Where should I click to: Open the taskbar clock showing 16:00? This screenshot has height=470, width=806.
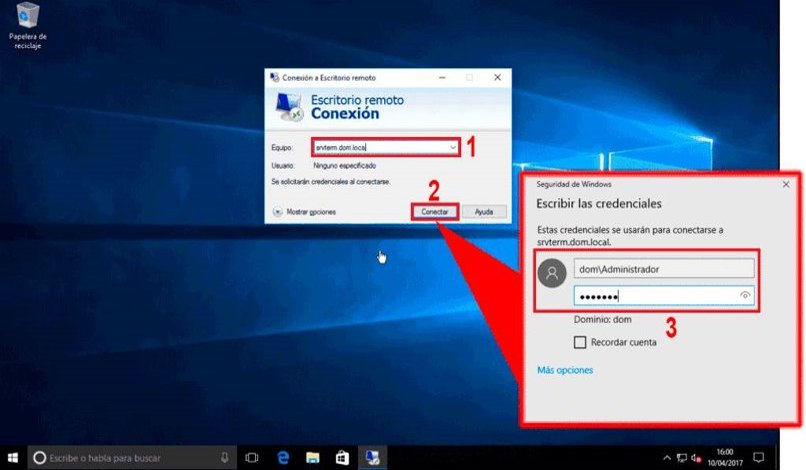pos(725,457)
